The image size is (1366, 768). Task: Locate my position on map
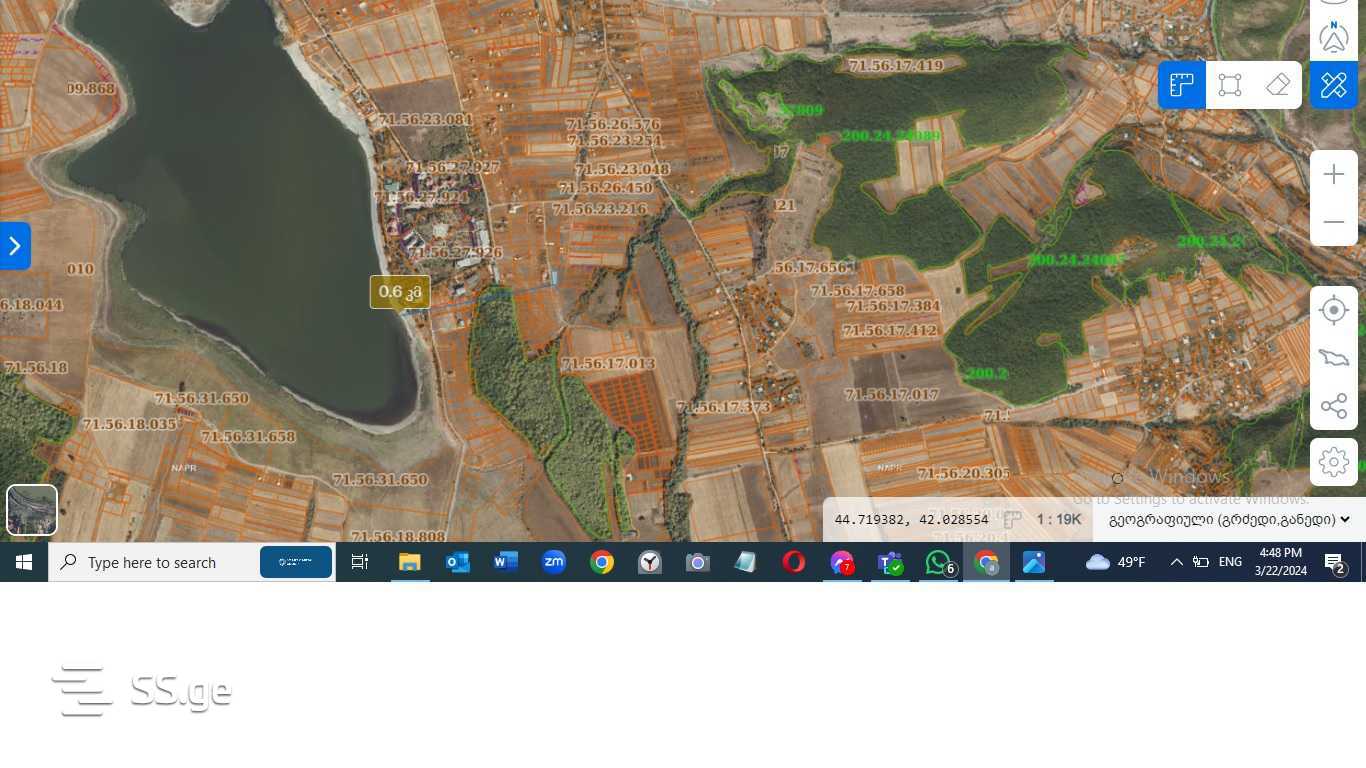pos(1334,310)
